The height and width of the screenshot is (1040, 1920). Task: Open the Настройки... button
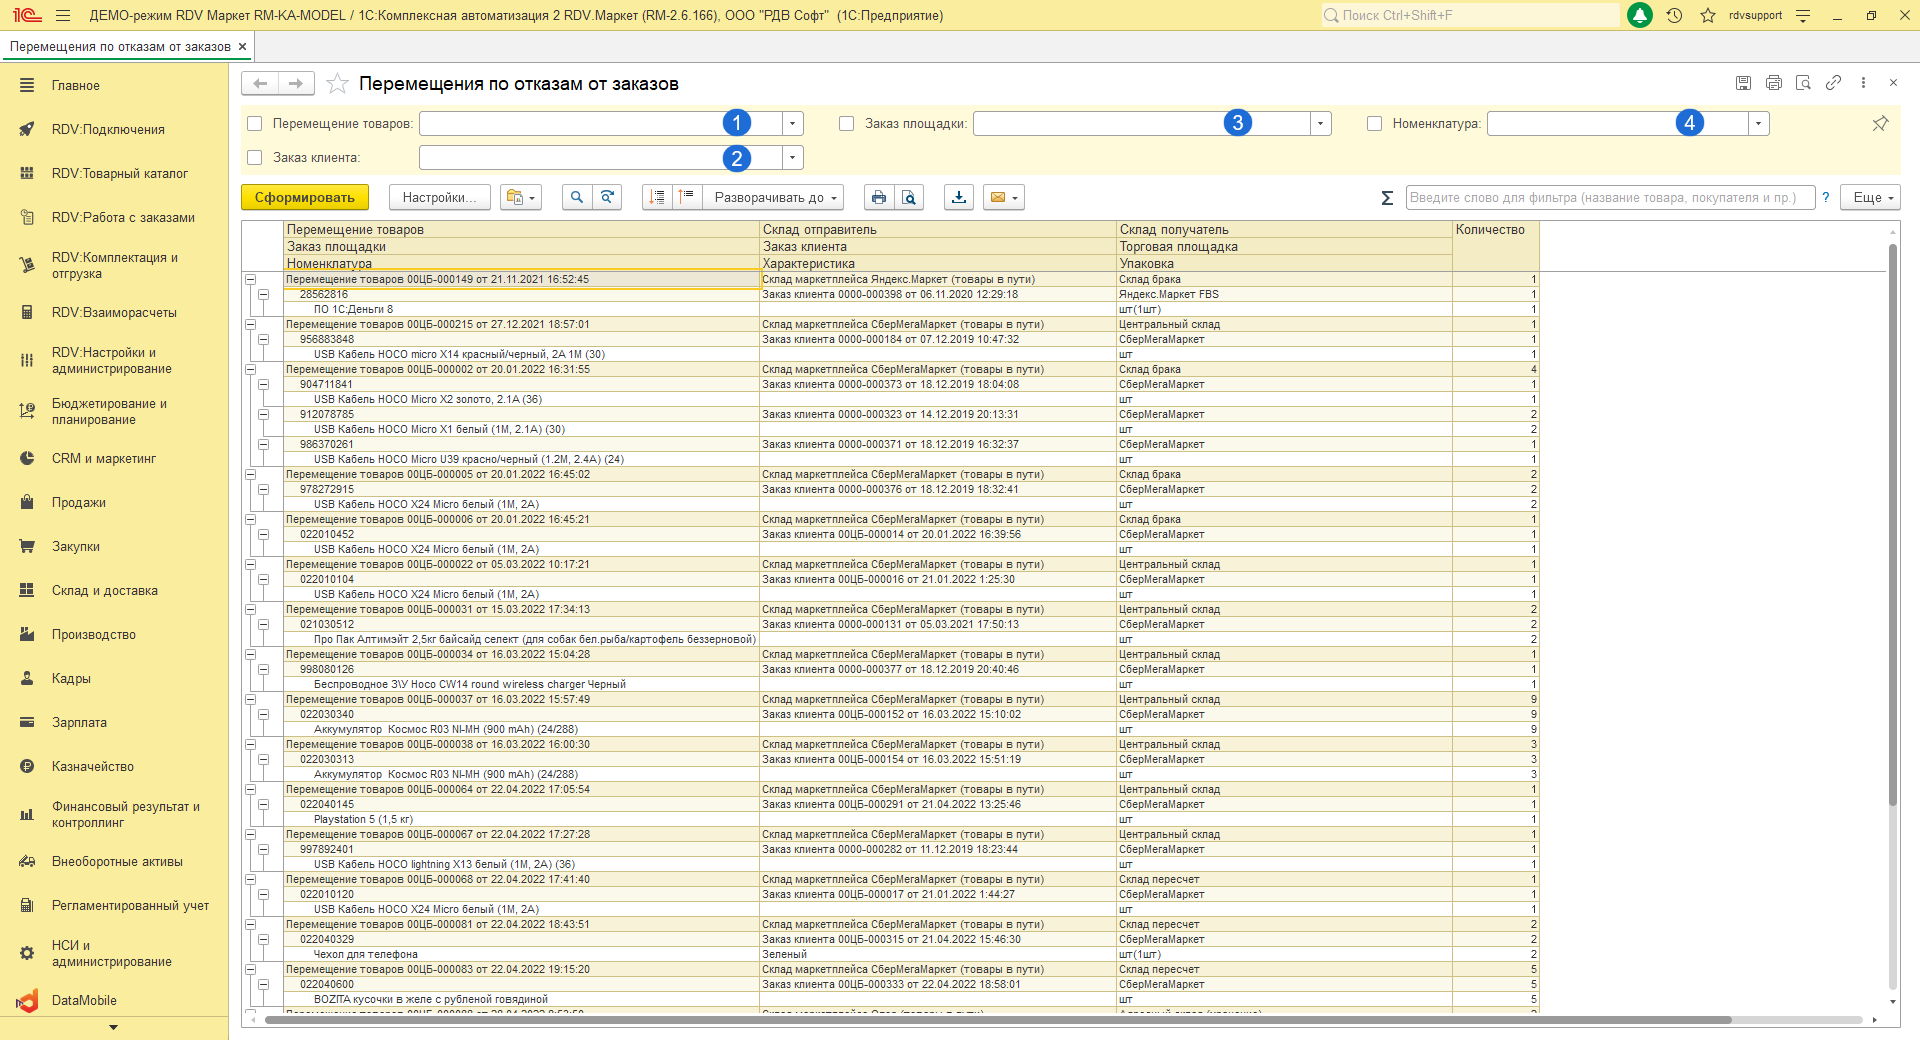click(x=439, y=197)
